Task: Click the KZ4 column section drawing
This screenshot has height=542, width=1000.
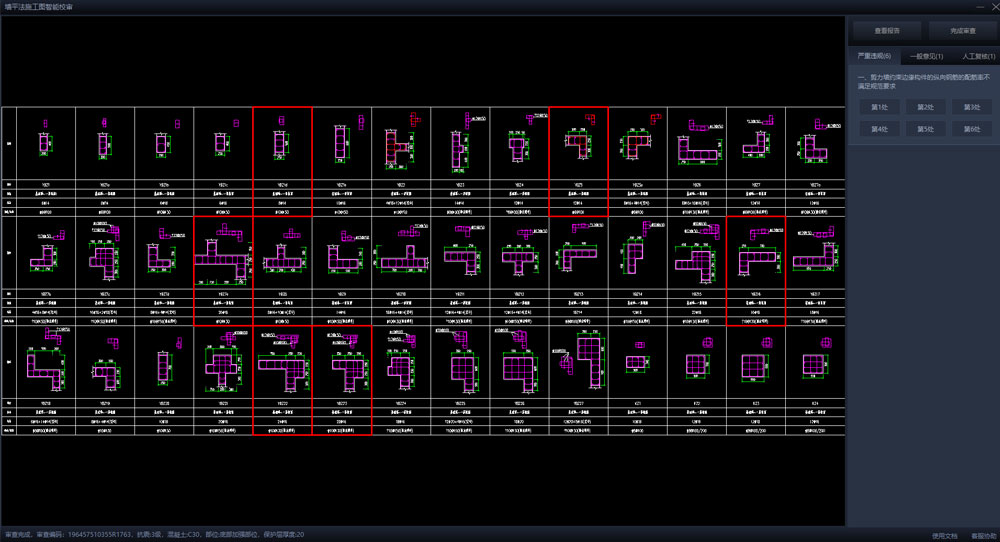Action: (x=814, y=365)
